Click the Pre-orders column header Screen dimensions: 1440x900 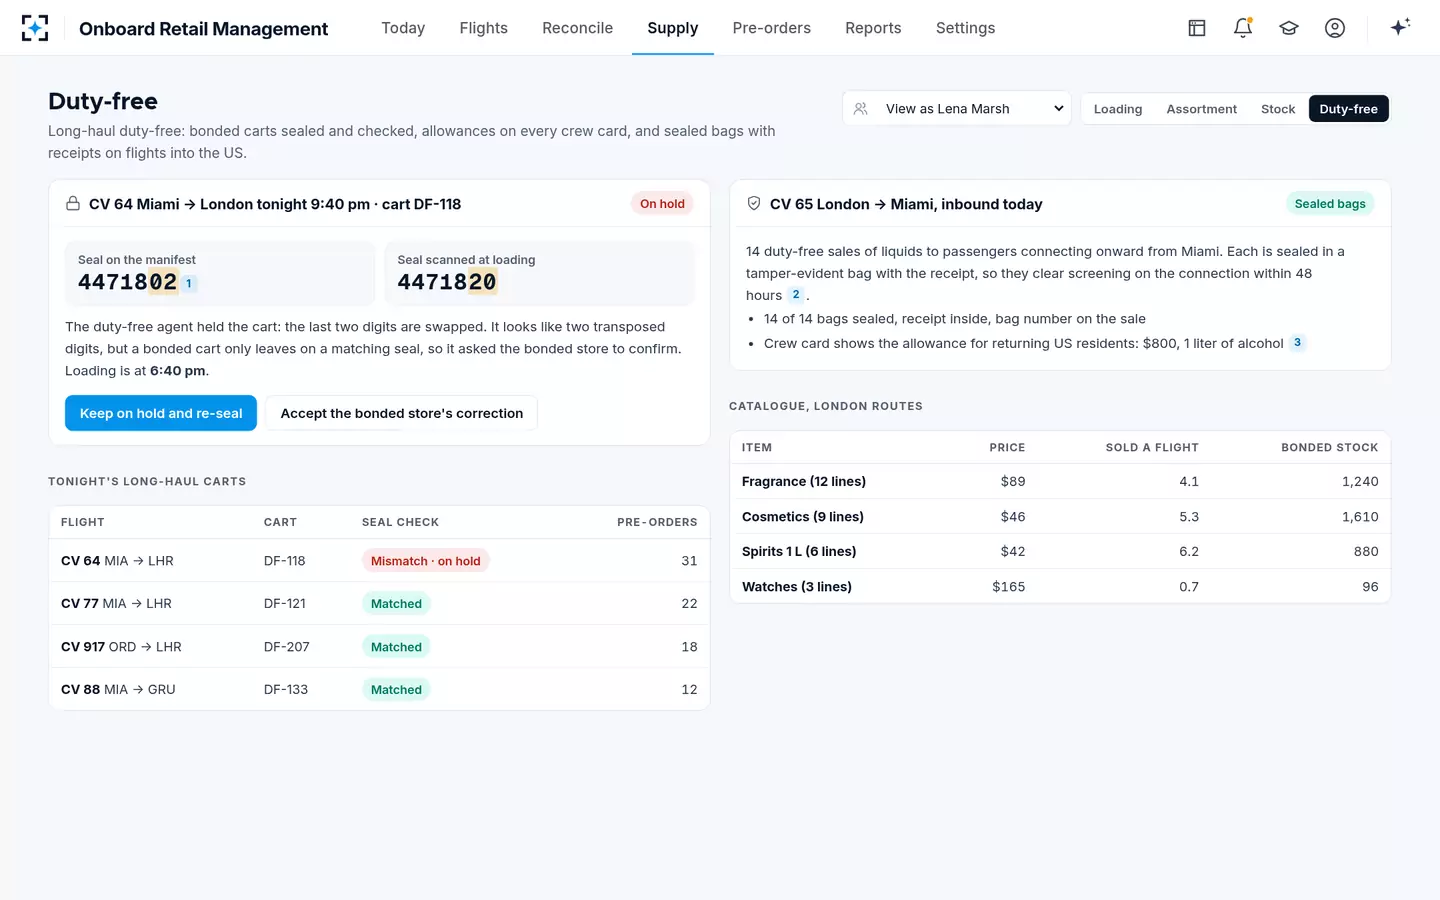point(657,523)
